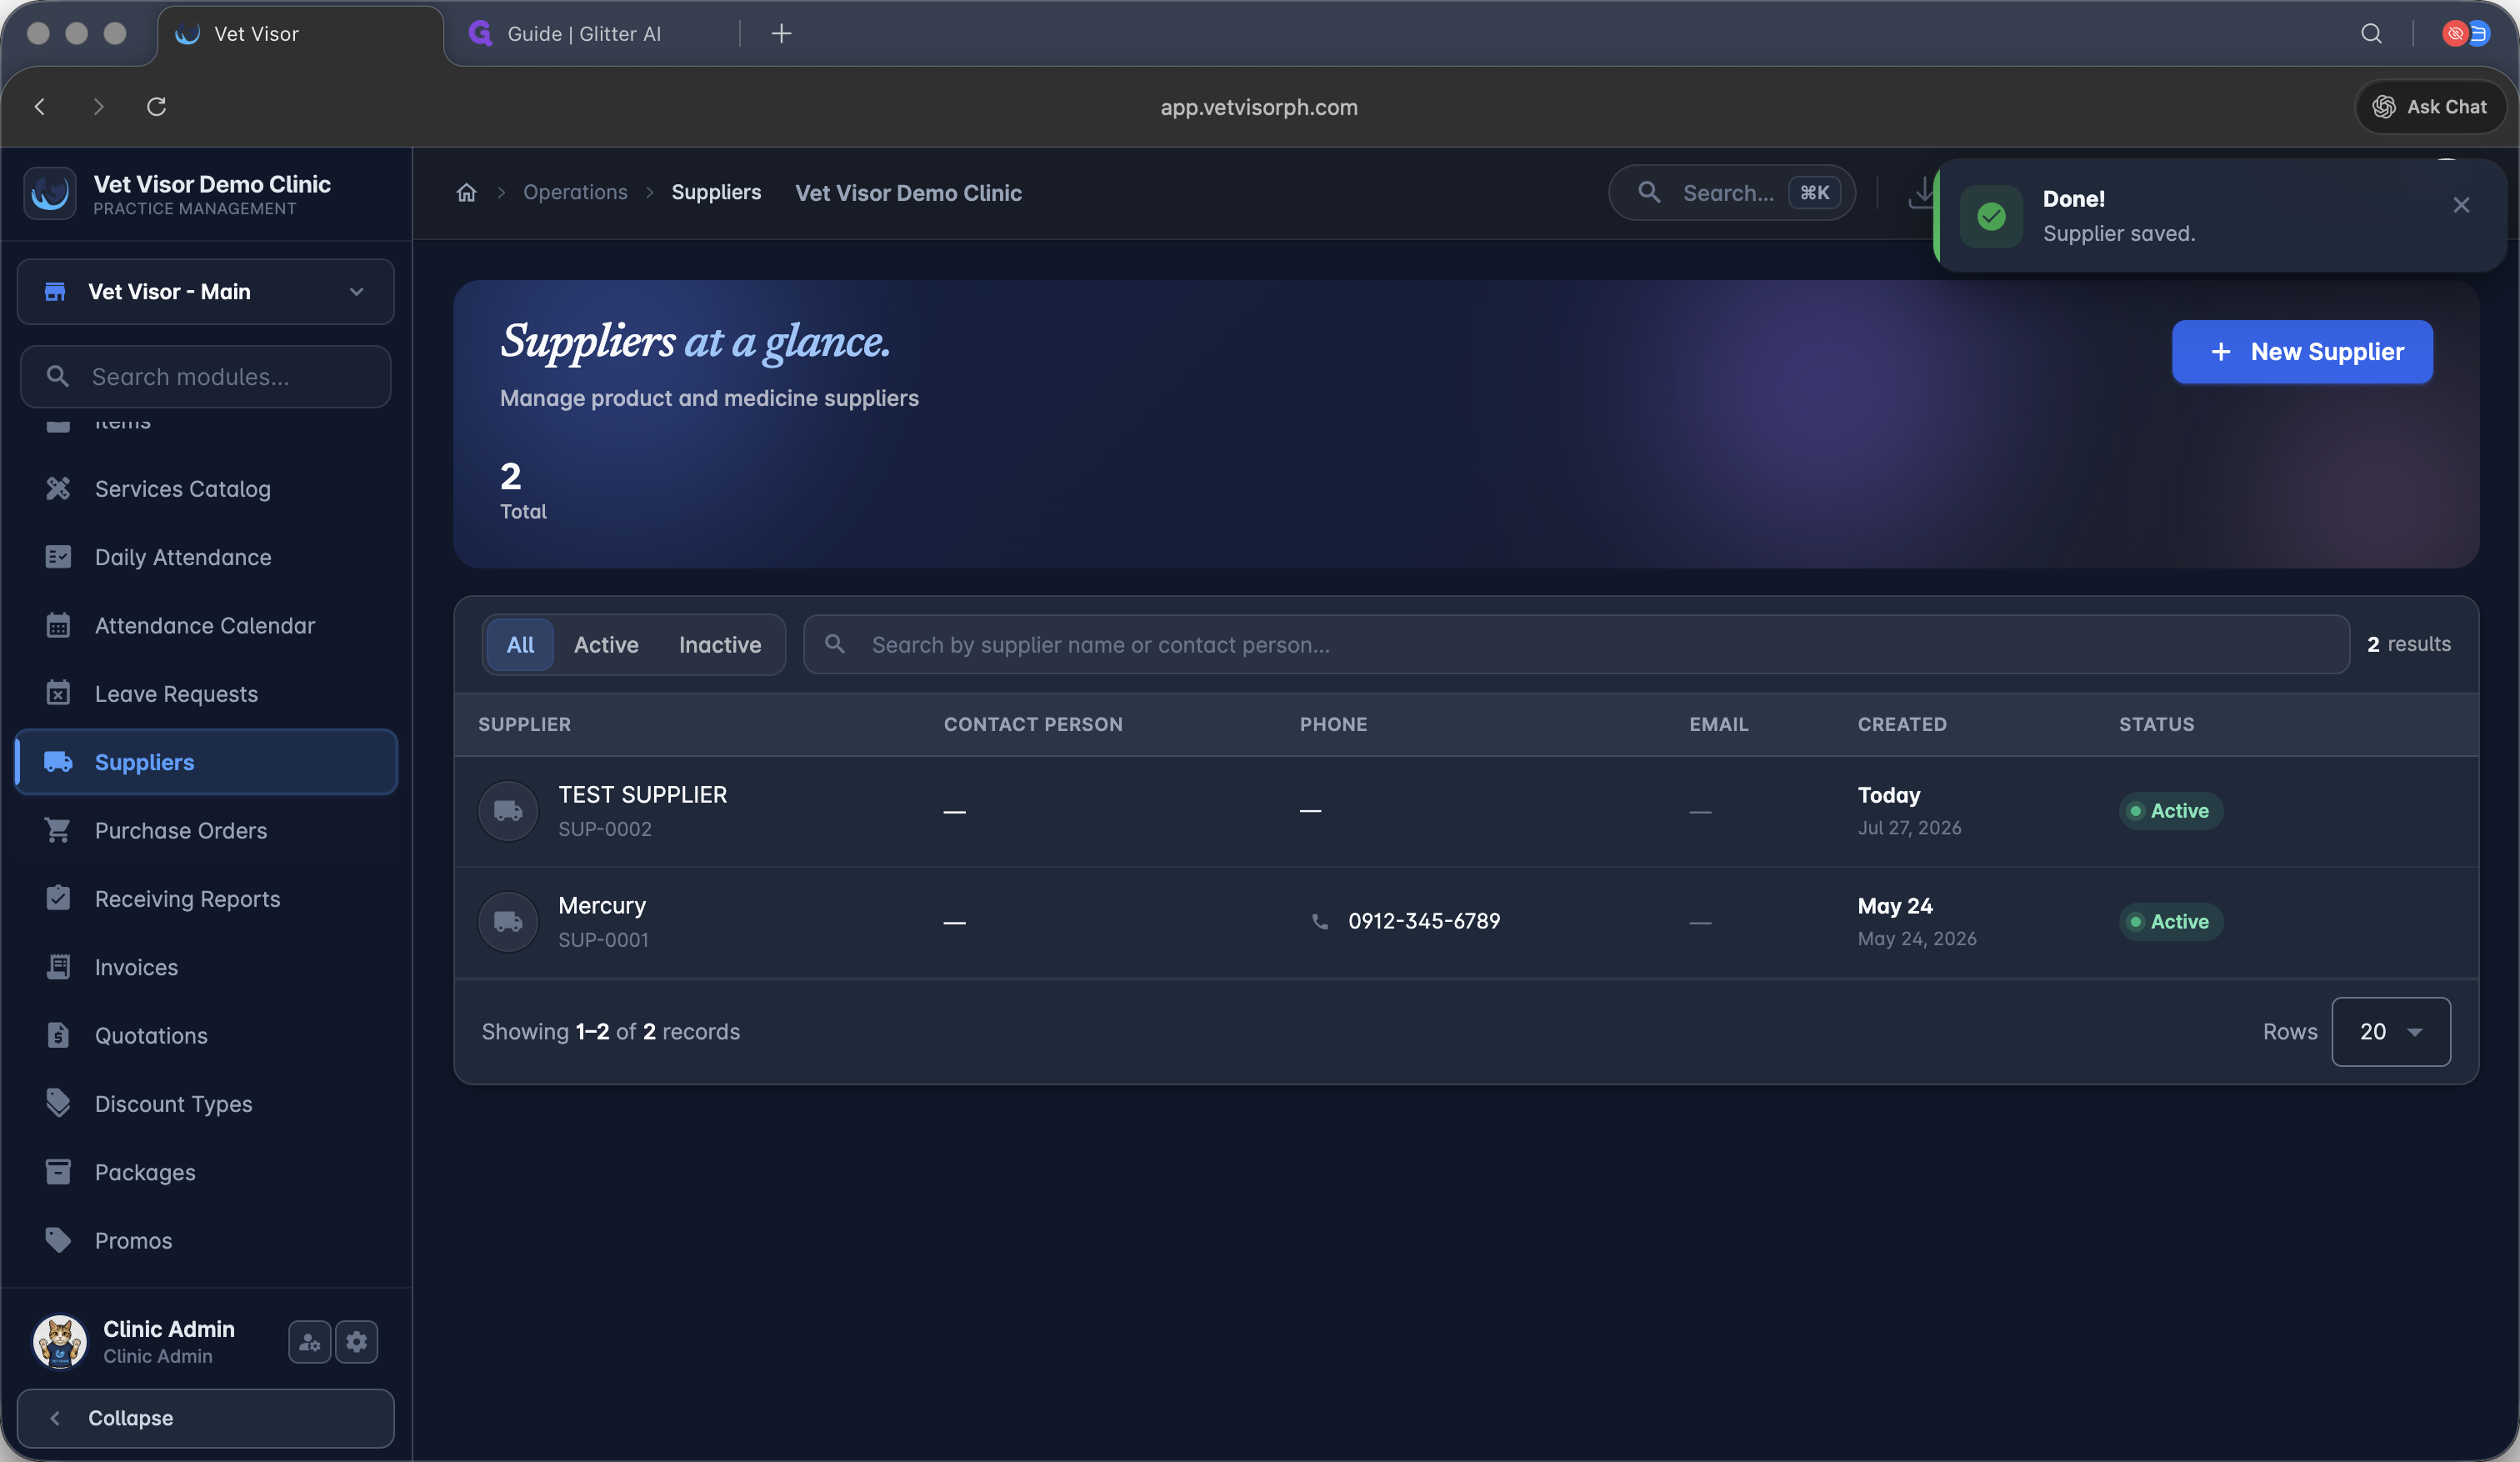
Task: Filter suppliers by Inactive status
Action: point(720,644)
